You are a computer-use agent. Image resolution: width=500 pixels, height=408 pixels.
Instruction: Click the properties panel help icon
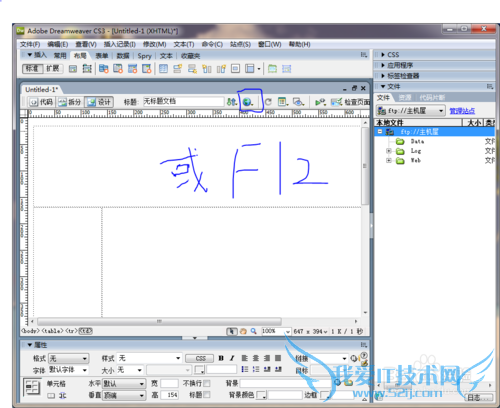(364, 355)
